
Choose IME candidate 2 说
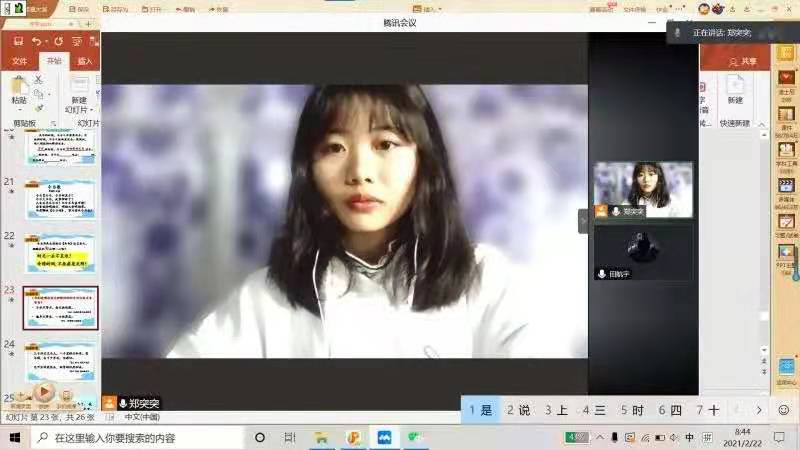coord(518,410)
